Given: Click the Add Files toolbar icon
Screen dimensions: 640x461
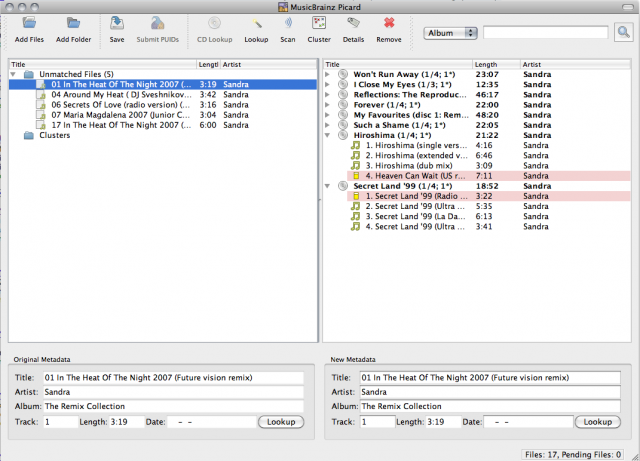Looking at the screenshot, I should click(29, 23).
